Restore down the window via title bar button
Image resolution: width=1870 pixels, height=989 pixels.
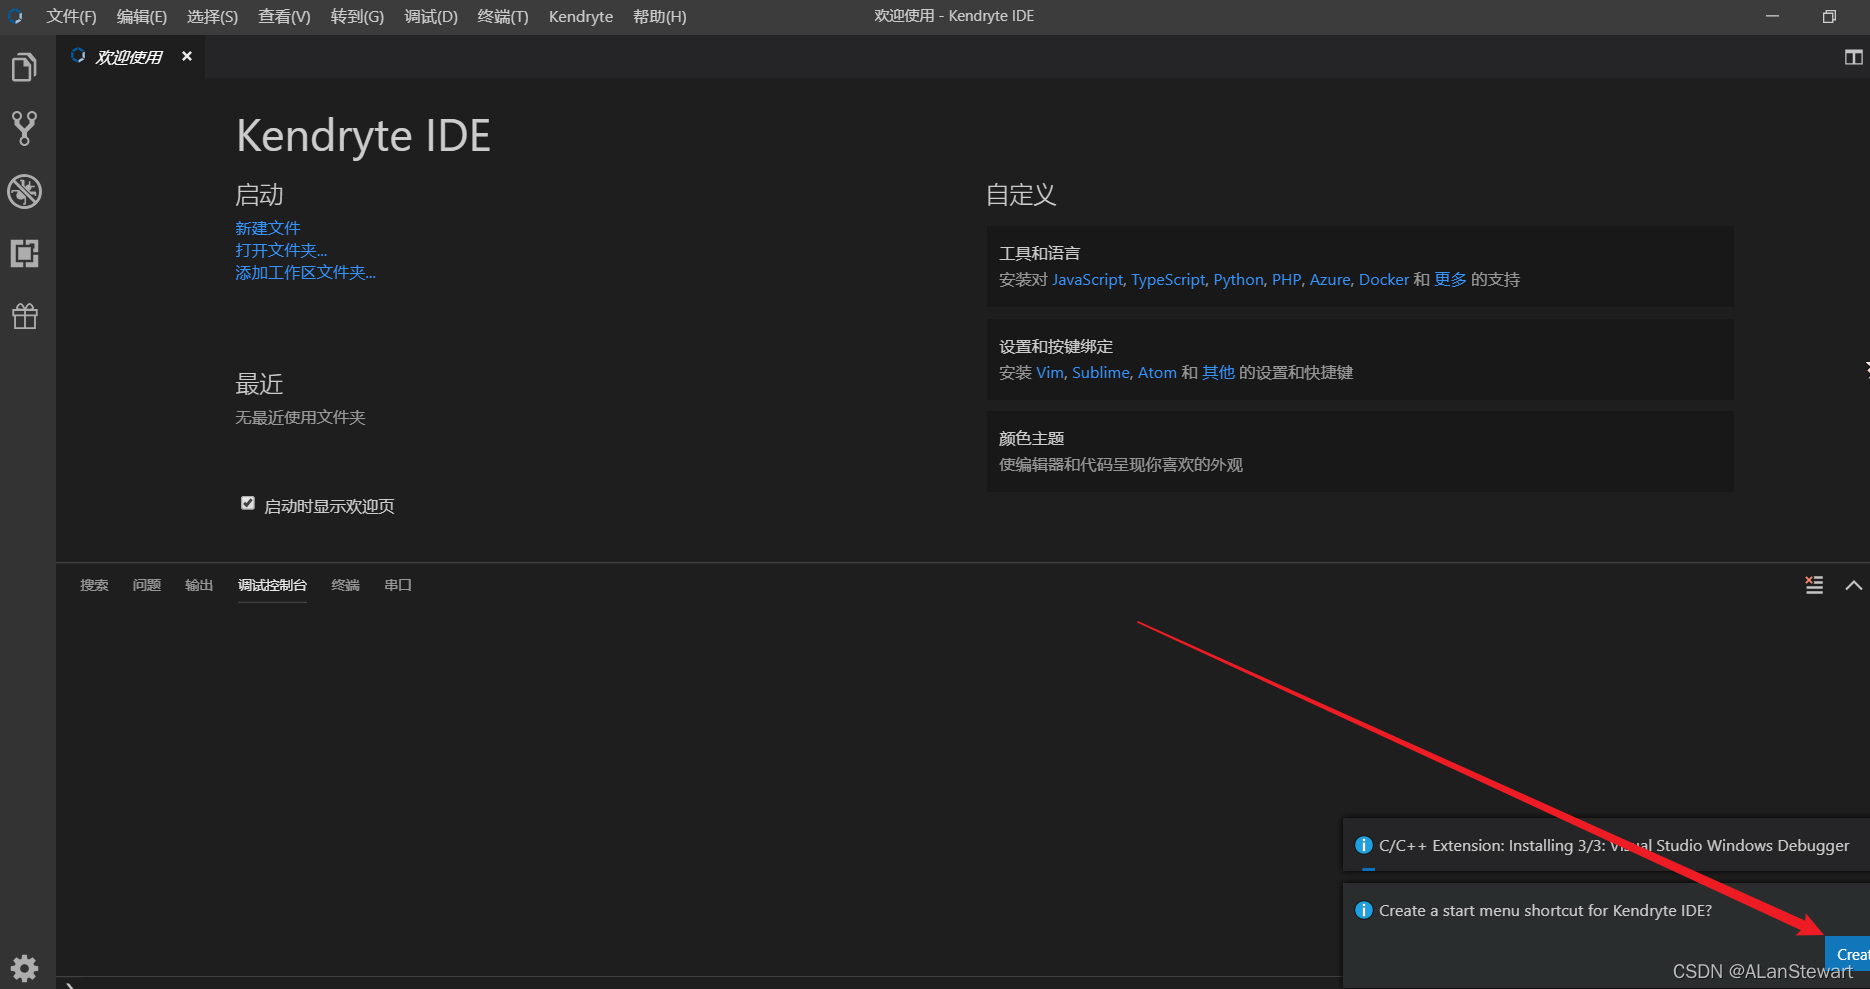pyautogui.click(x=1829, y=16)
